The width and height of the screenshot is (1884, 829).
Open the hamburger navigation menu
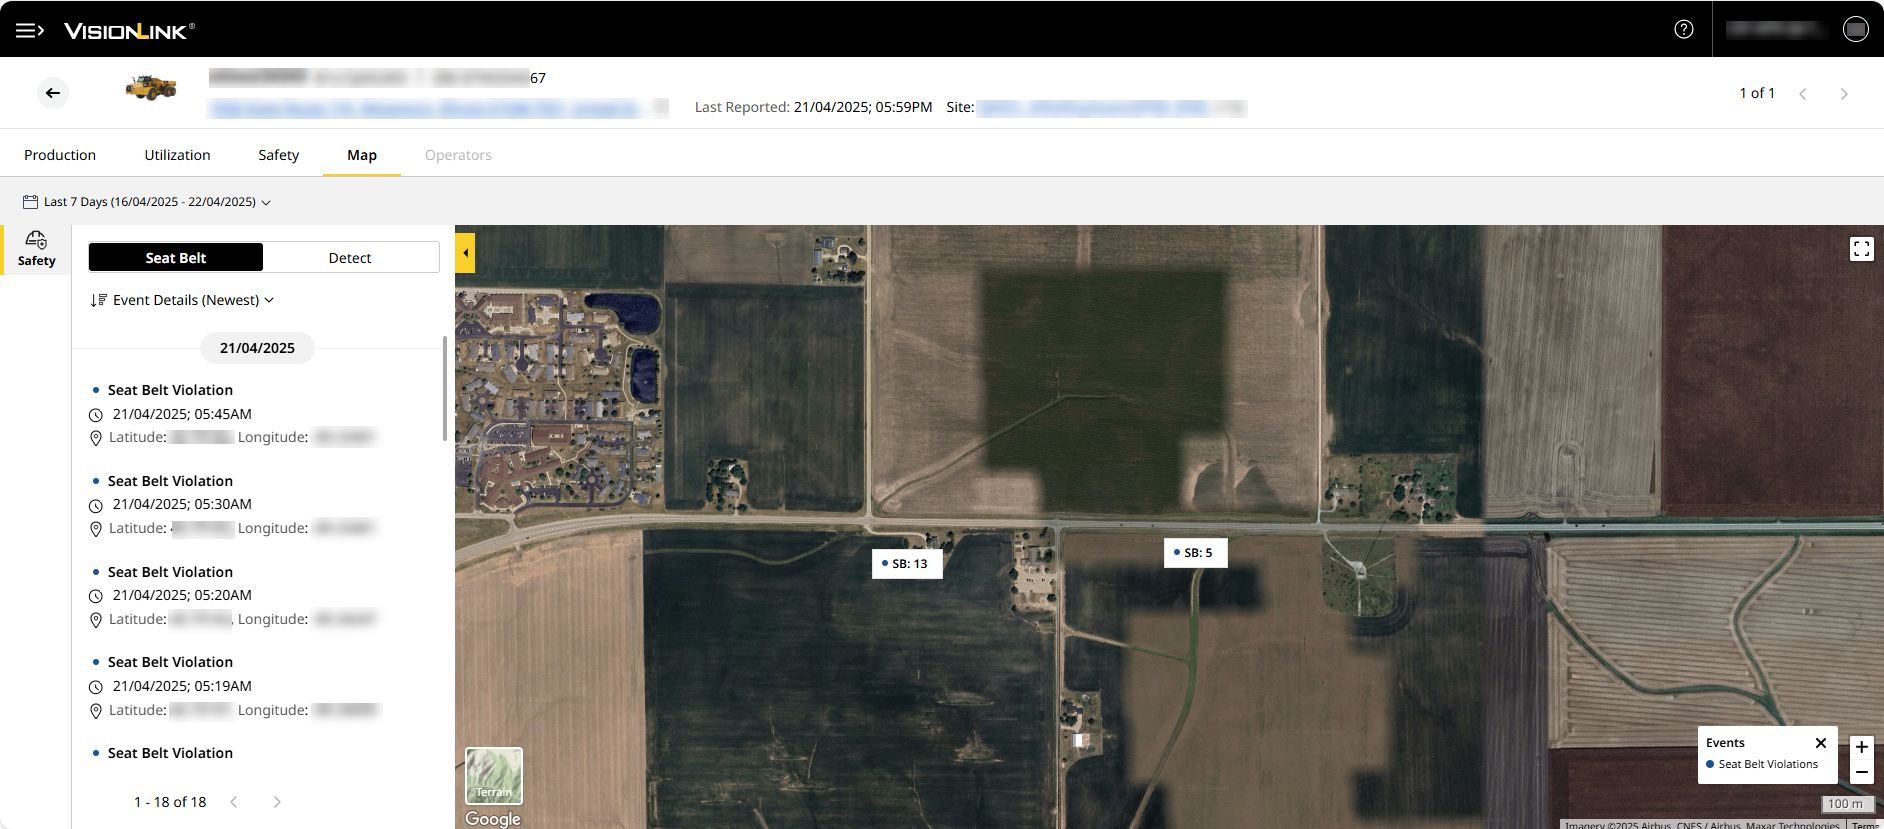[x=29, y=30]
